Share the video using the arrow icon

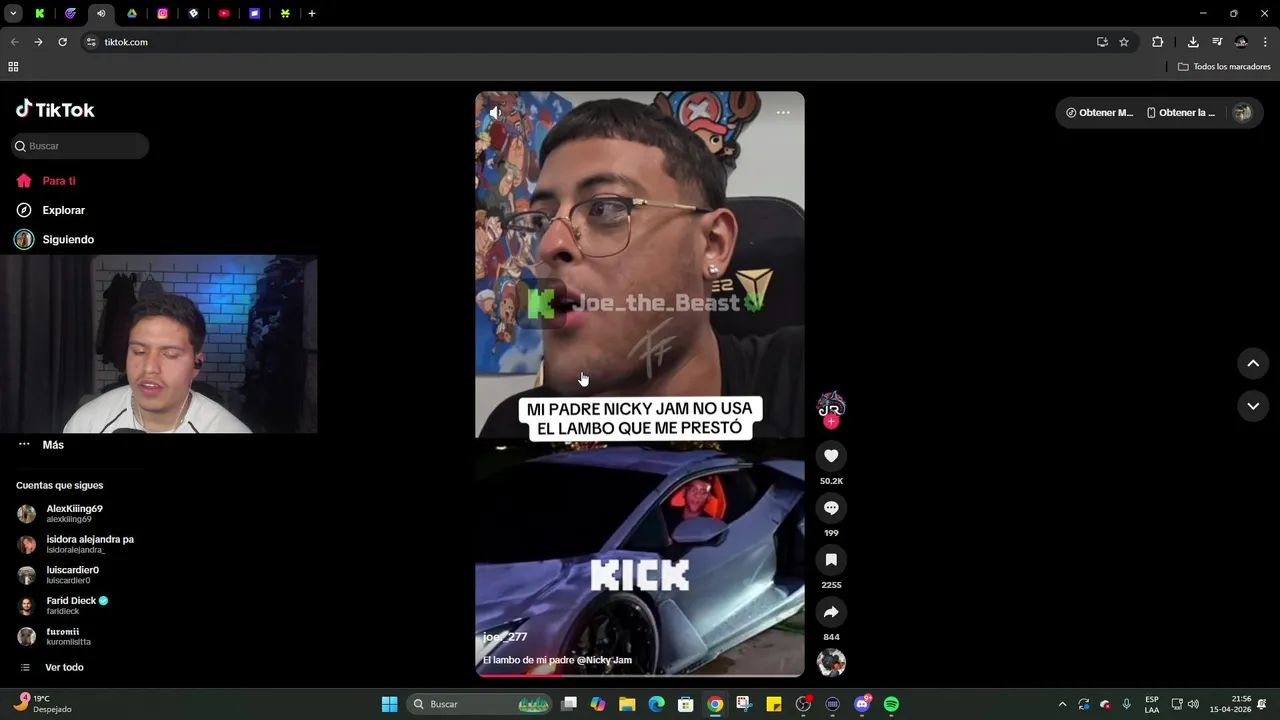[x=831, y=612]
